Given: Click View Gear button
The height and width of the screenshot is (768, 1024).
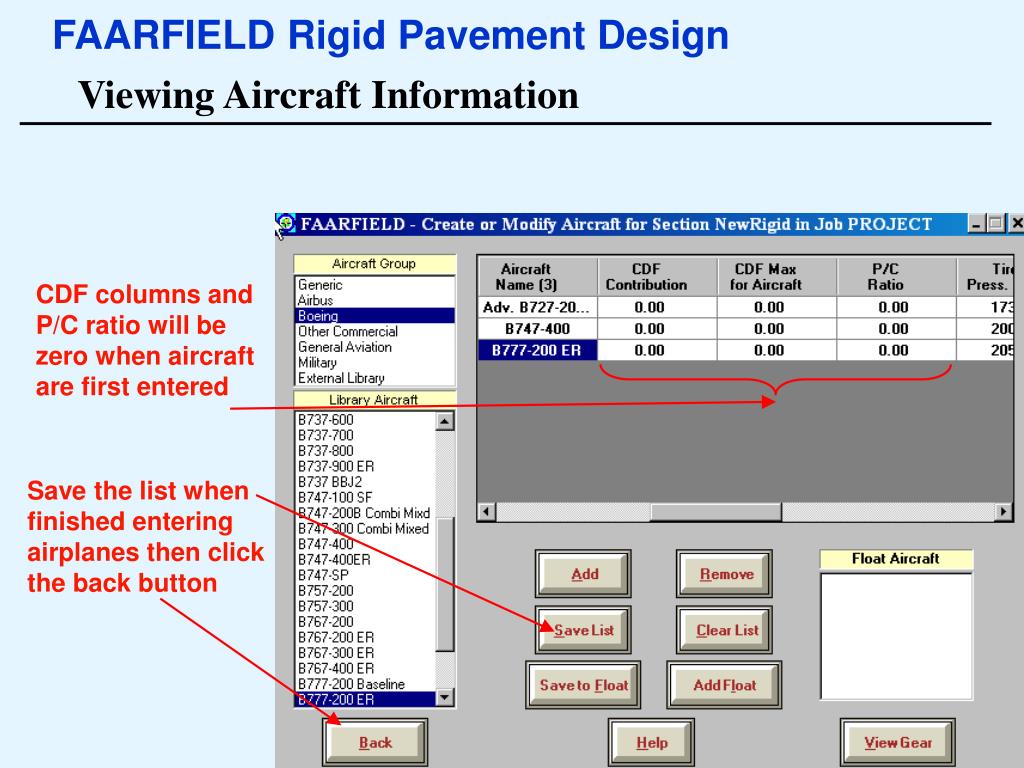Looking at the screenshot, I should pyautogui.click(x=898, y=743).
